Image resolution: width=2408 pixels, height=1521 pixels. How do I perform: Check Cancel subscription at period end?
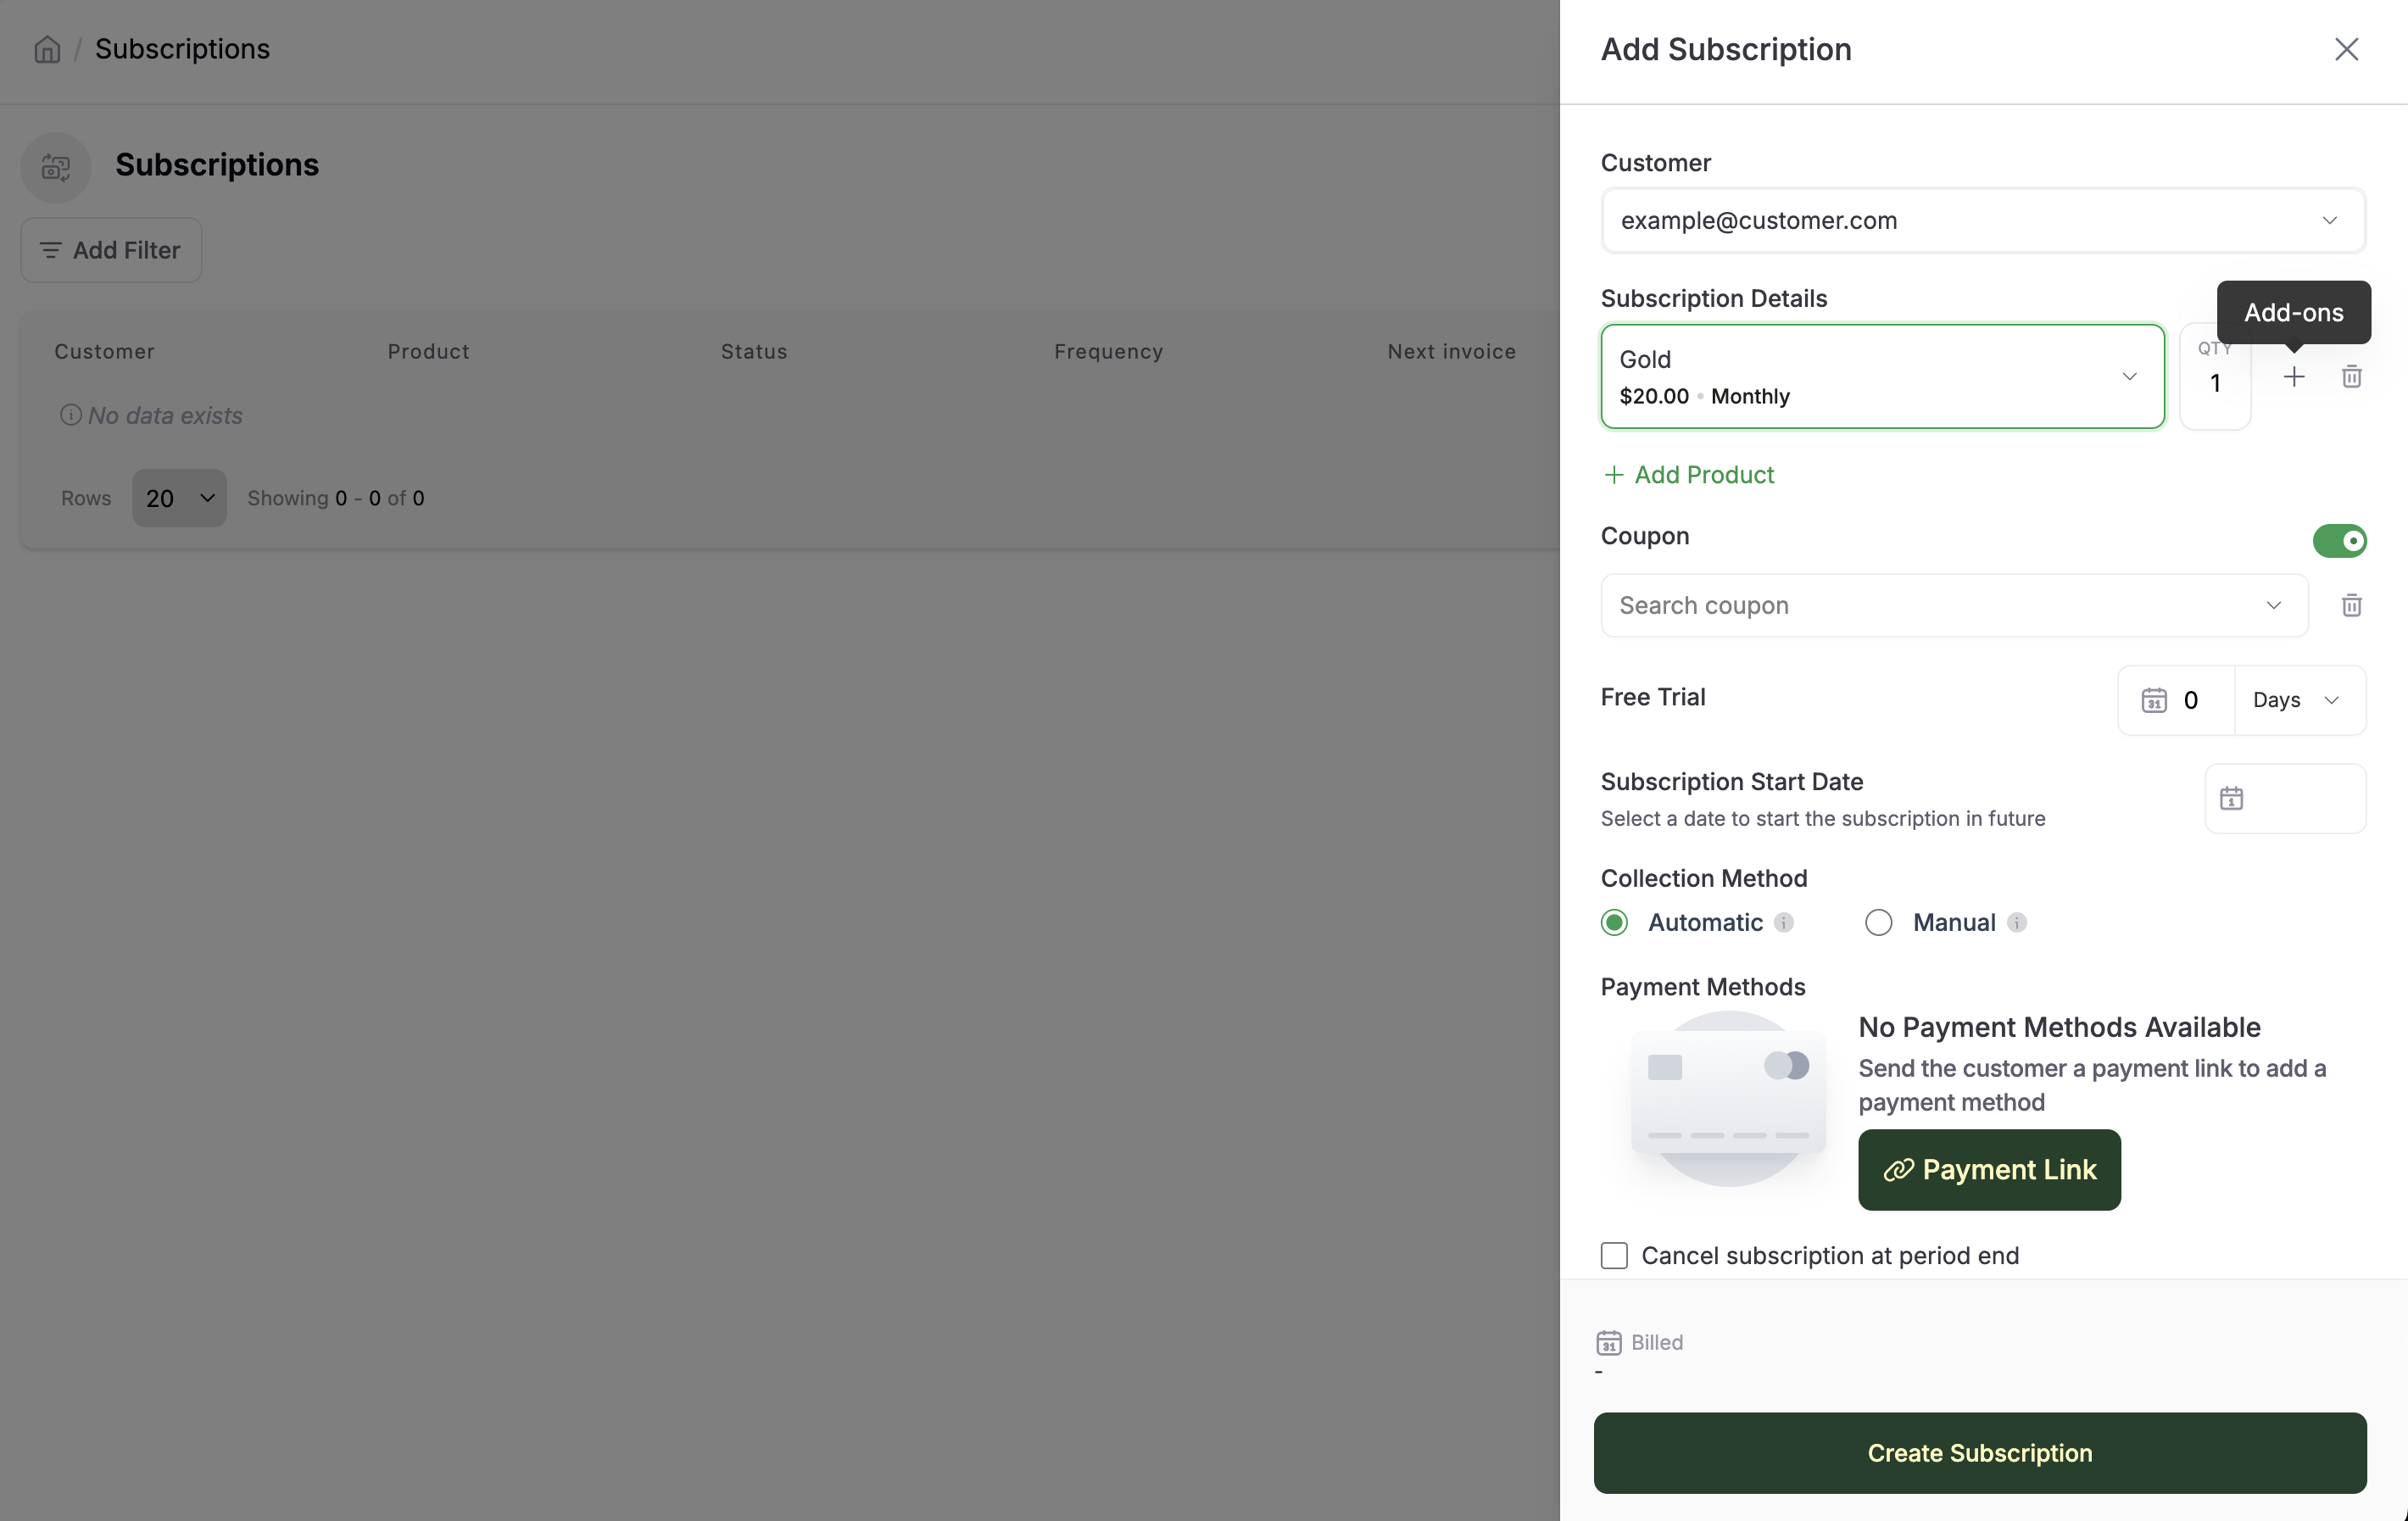(x=1614, y=1255)
